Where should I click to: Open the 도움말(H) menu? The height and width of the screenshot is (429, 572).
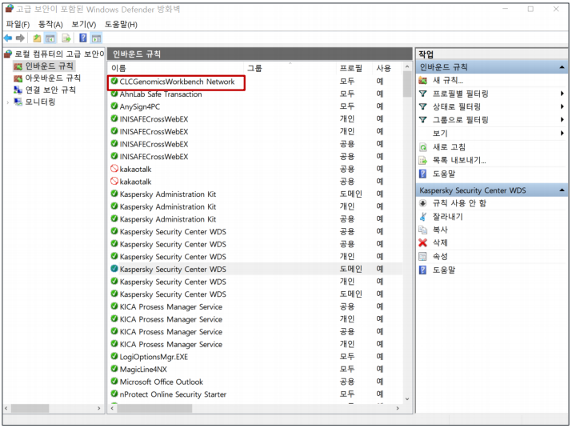121,24
